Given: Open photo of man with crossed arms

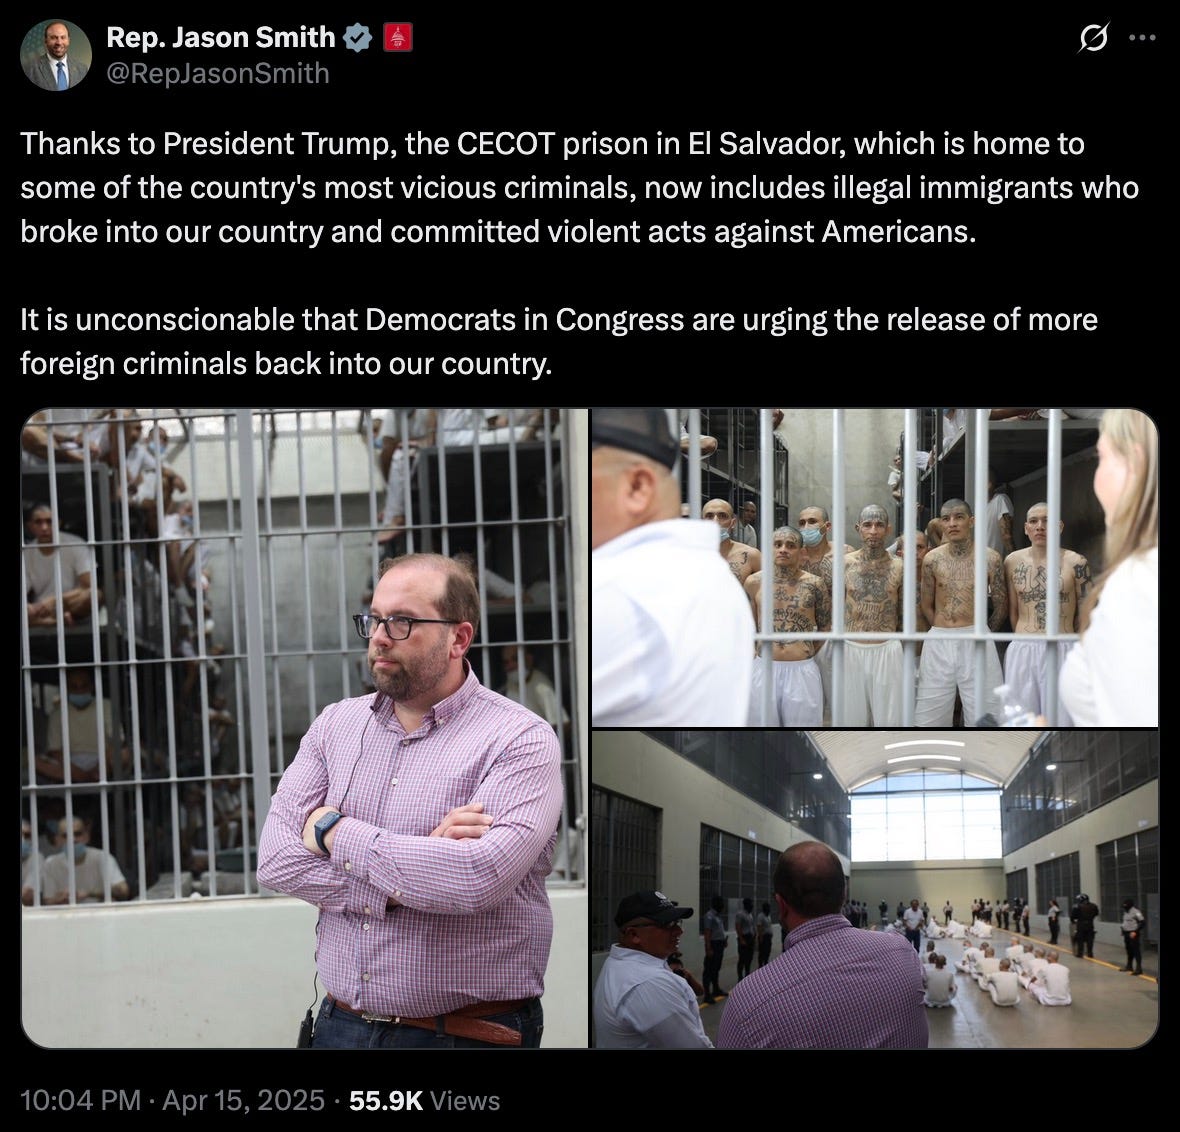Looking at the screenshot, I should (x=304, y=728).
